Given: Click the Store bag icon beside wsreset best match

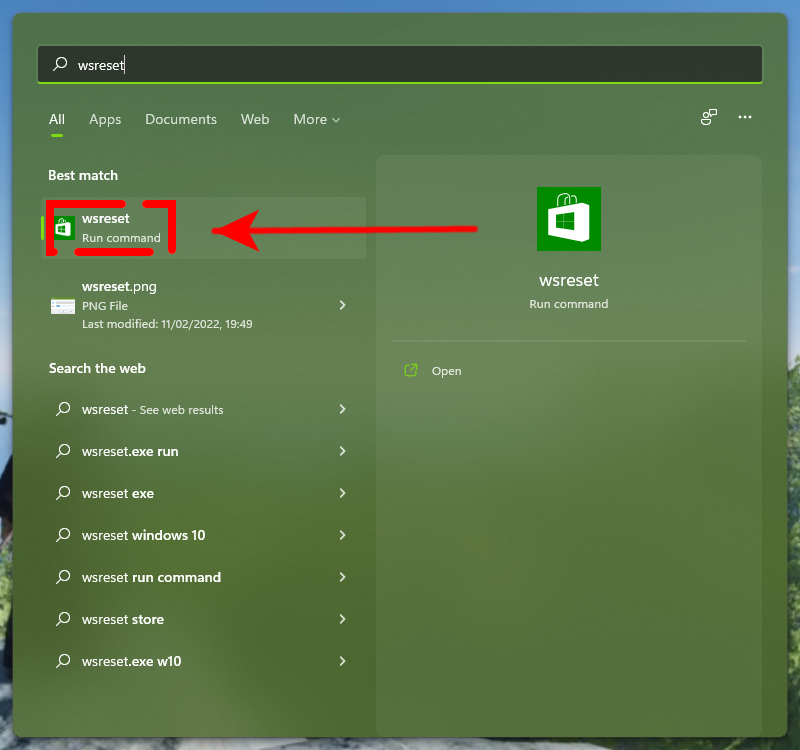Looking at the screenshot, I should [x=64, y=228].
